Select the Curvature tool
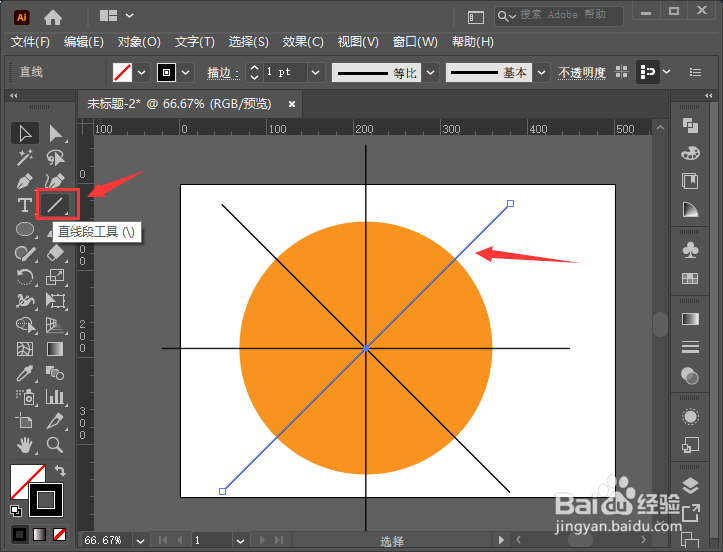Screen dimensions: 723x552 55,181
